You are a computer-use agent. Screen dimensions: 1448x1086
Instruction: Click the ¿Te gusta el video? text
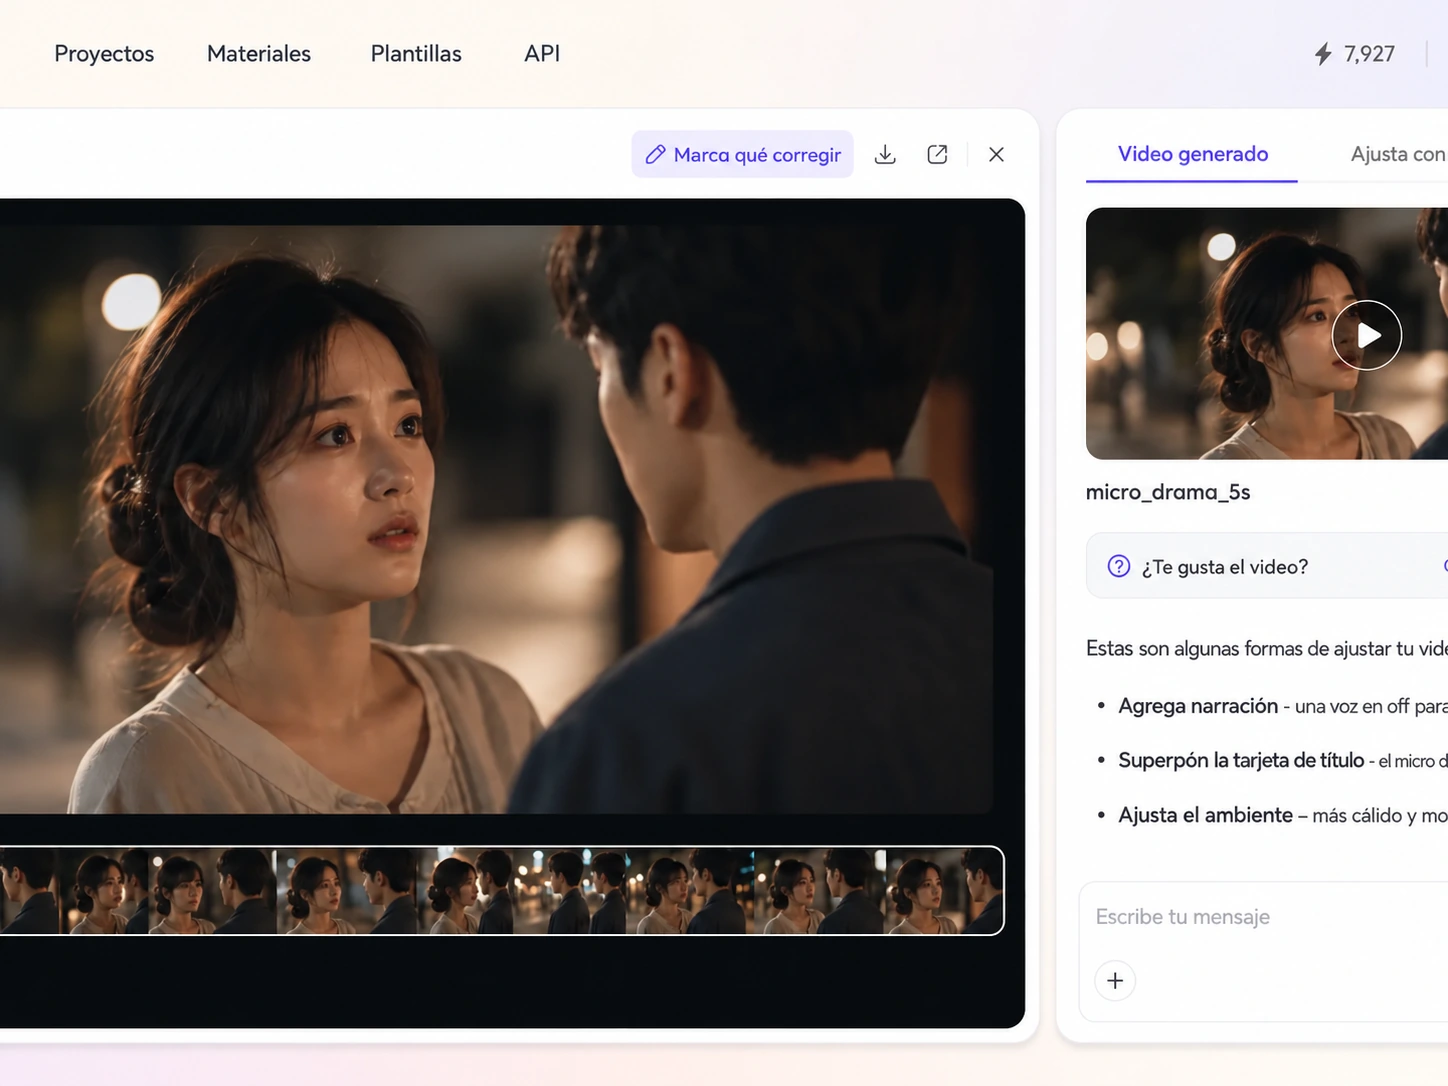[x=1225, y=567]
